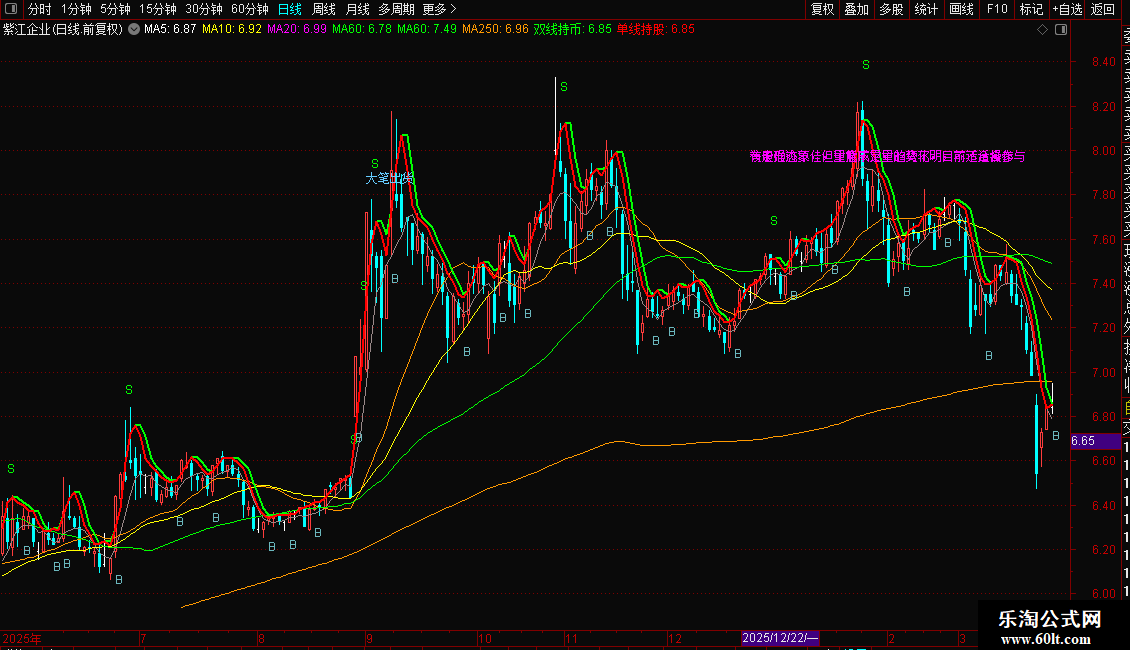Open the 更多 periods expander
The width and height of the screenshot is (1130, 650).
point(439,9)
